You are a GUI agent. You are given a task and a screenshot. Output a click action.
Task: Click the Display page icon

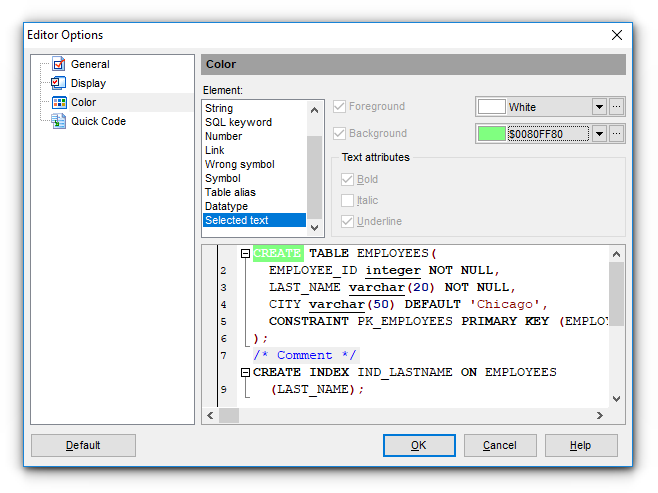click(x=58, y=84)
